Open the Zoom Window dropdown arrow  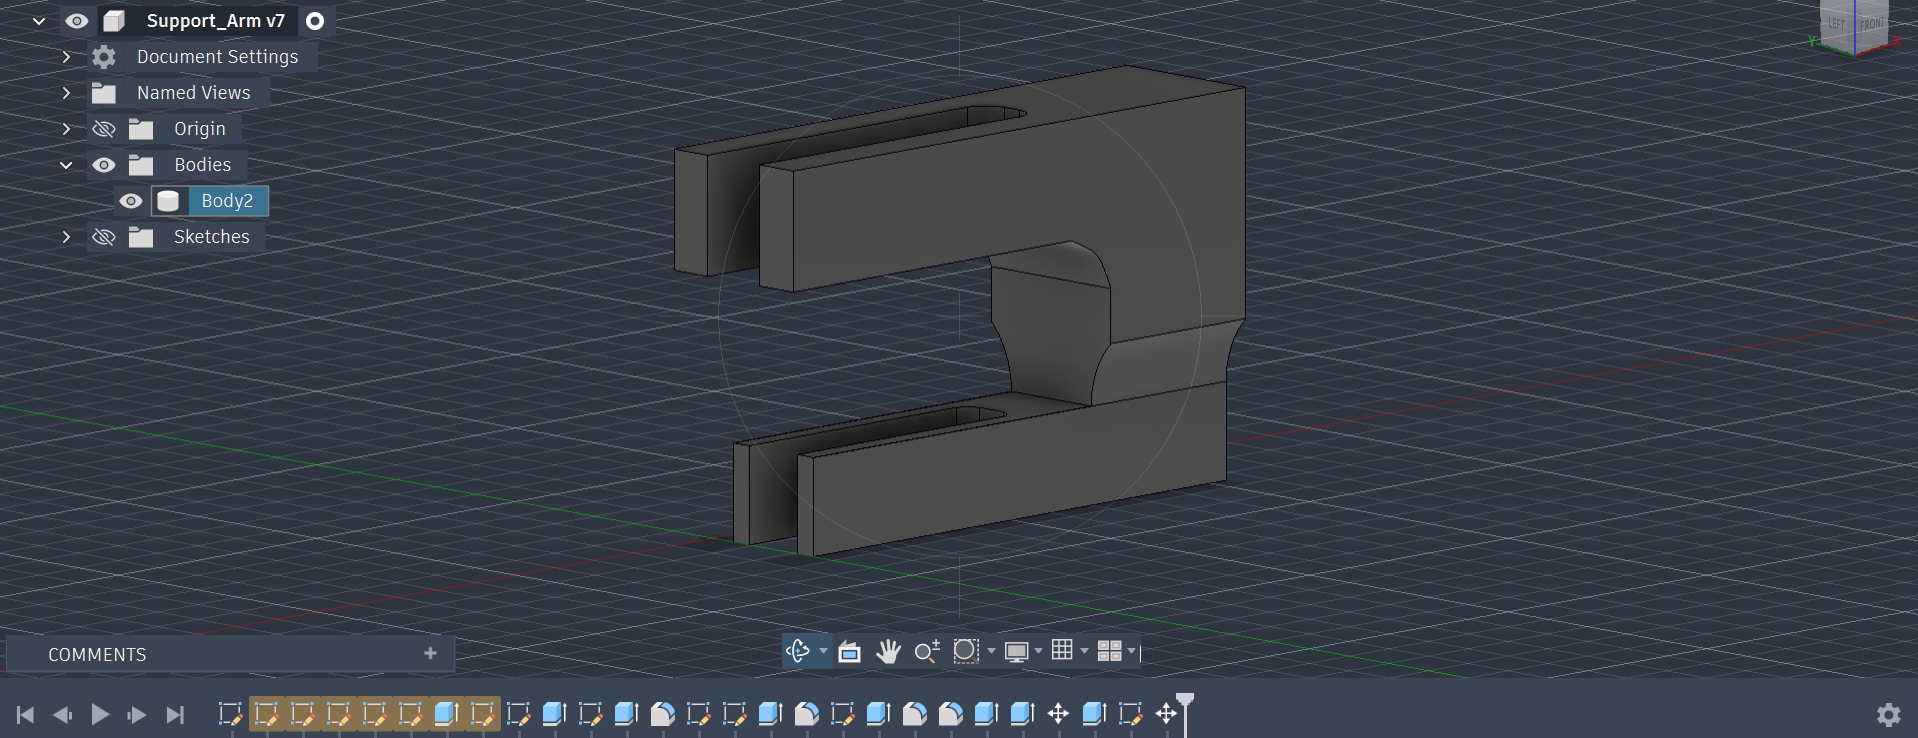991,651
